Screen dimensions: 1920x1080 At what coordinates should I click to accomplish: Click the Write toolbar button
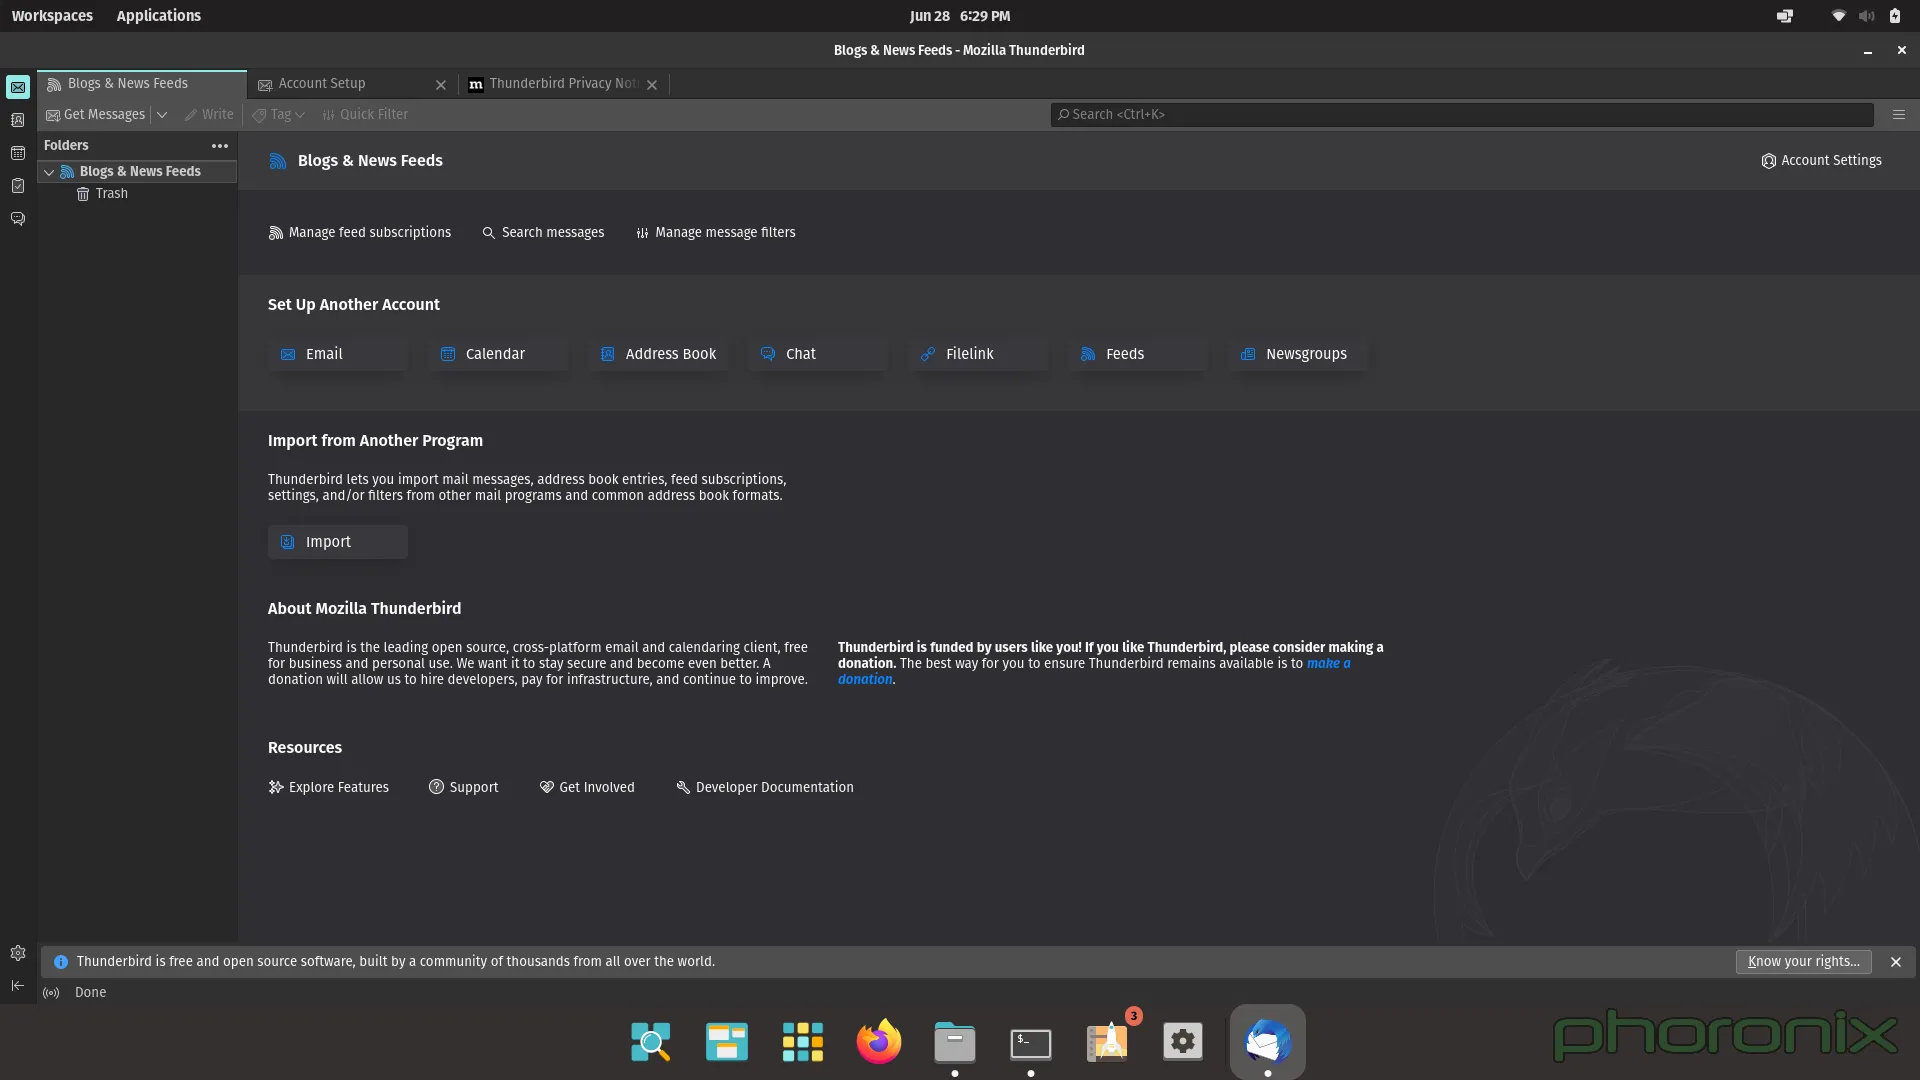click(x=209, y=115)
